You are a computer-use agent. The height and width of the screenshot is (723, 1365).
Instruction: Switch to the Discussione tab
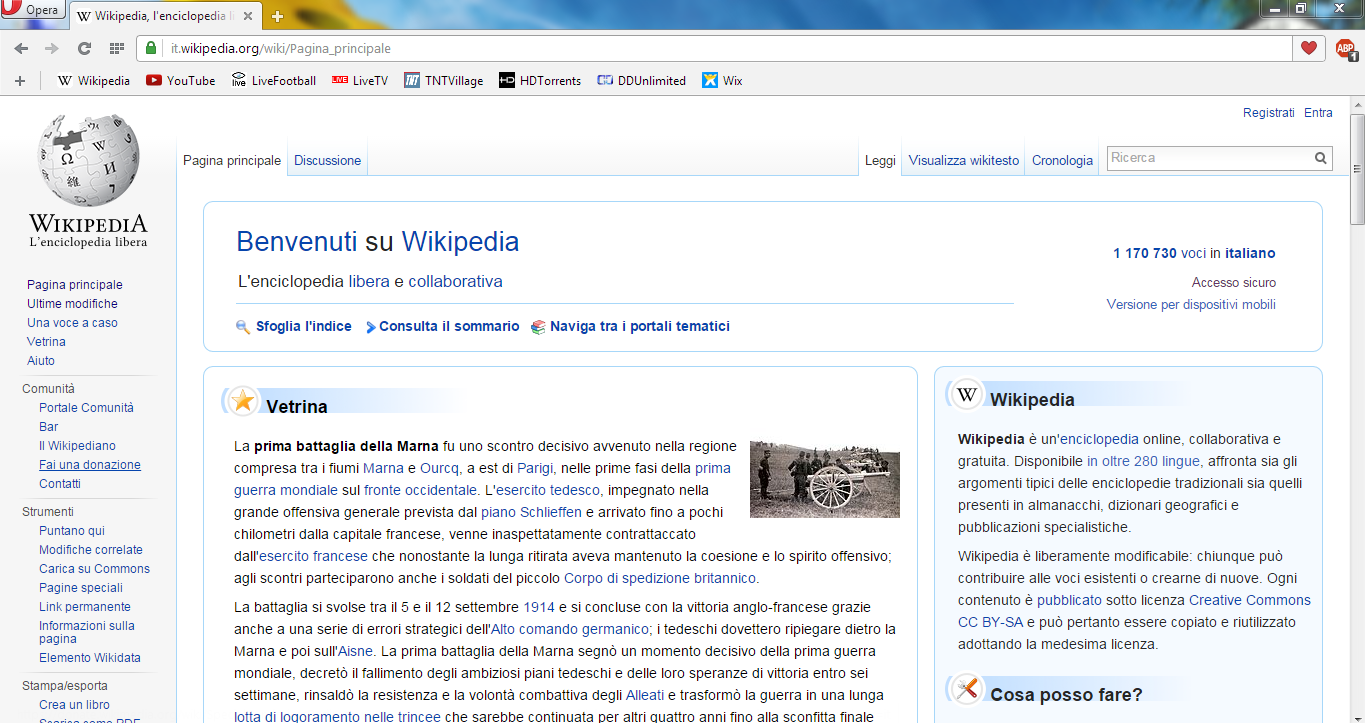327,160
